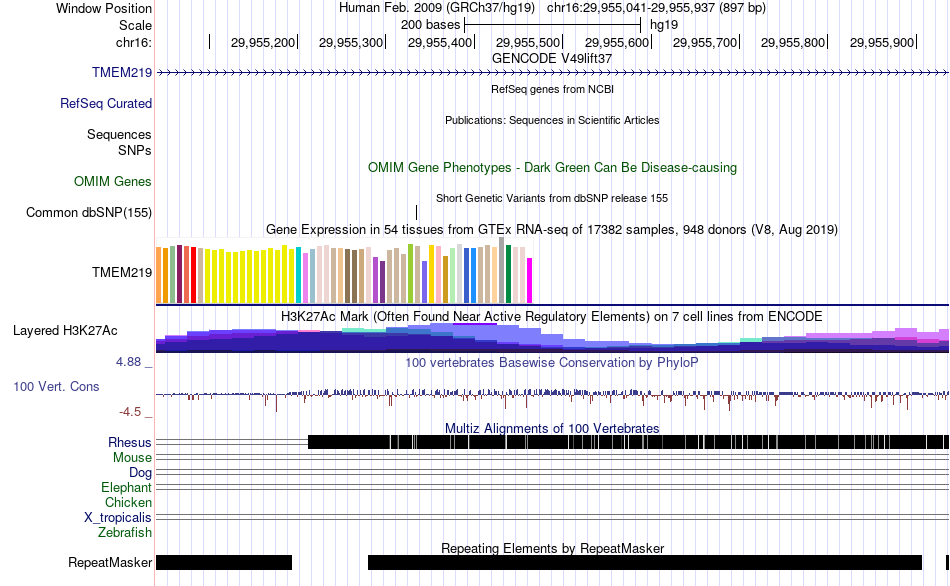Click the H3K27Ac layered signal graph
950x586 pixels.
pos(553,338)
